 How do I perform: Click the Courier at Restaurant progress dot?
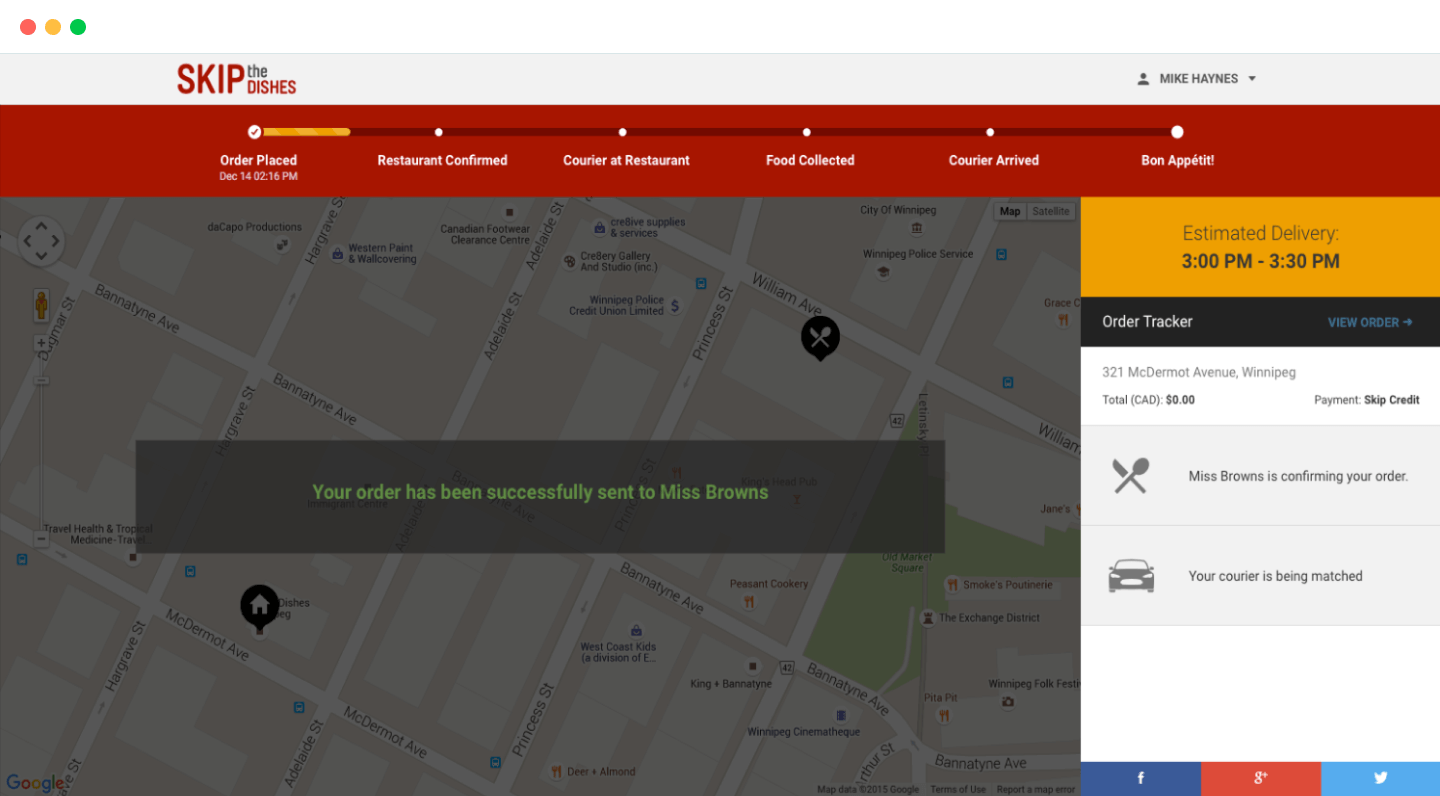pos(623,132)
